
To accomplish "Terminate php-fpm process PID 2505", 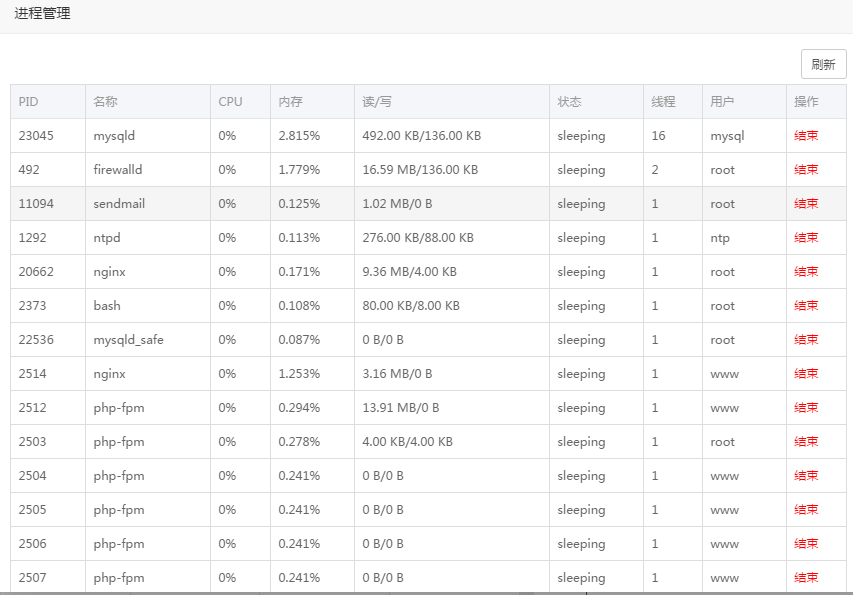I will tap(806, 510).
